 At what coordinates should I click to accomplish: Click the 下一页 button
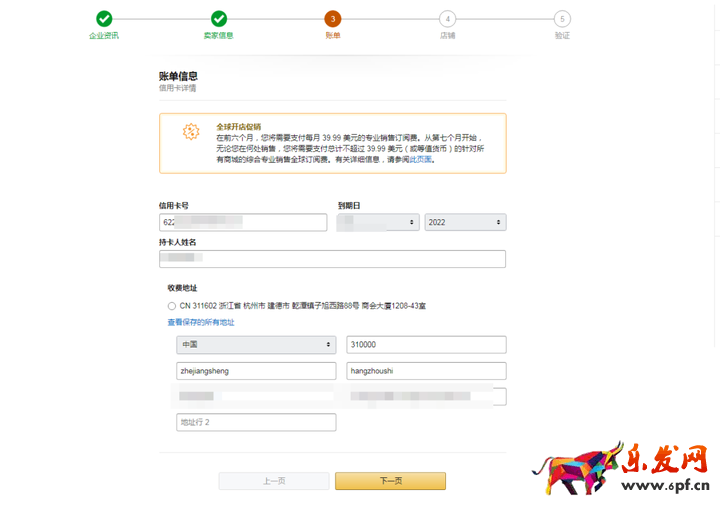pos(390,481)
